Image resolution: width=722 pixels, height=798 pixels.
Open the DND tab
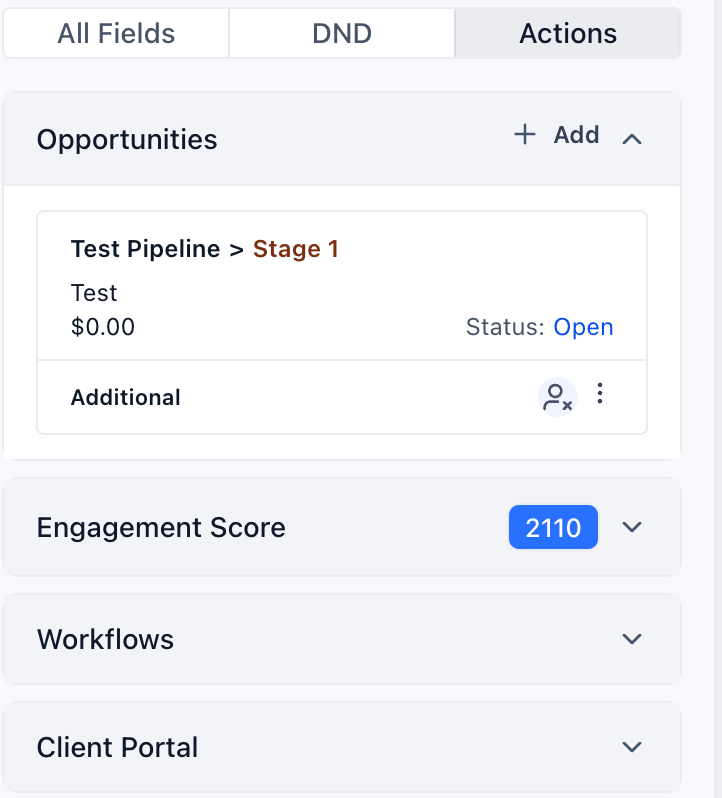click(342, 34)
